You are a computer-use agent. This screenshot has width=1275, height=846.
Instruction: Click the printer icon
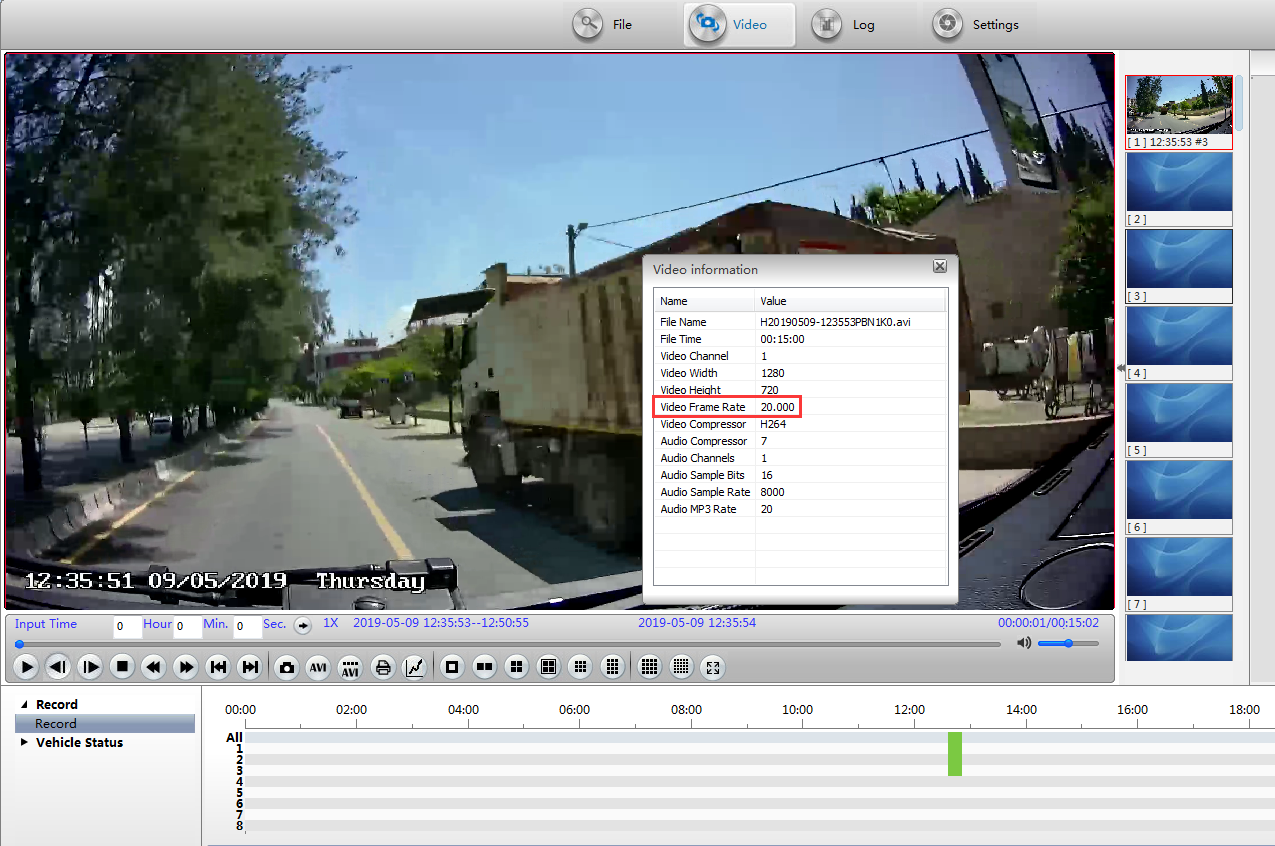pos(382,667)
